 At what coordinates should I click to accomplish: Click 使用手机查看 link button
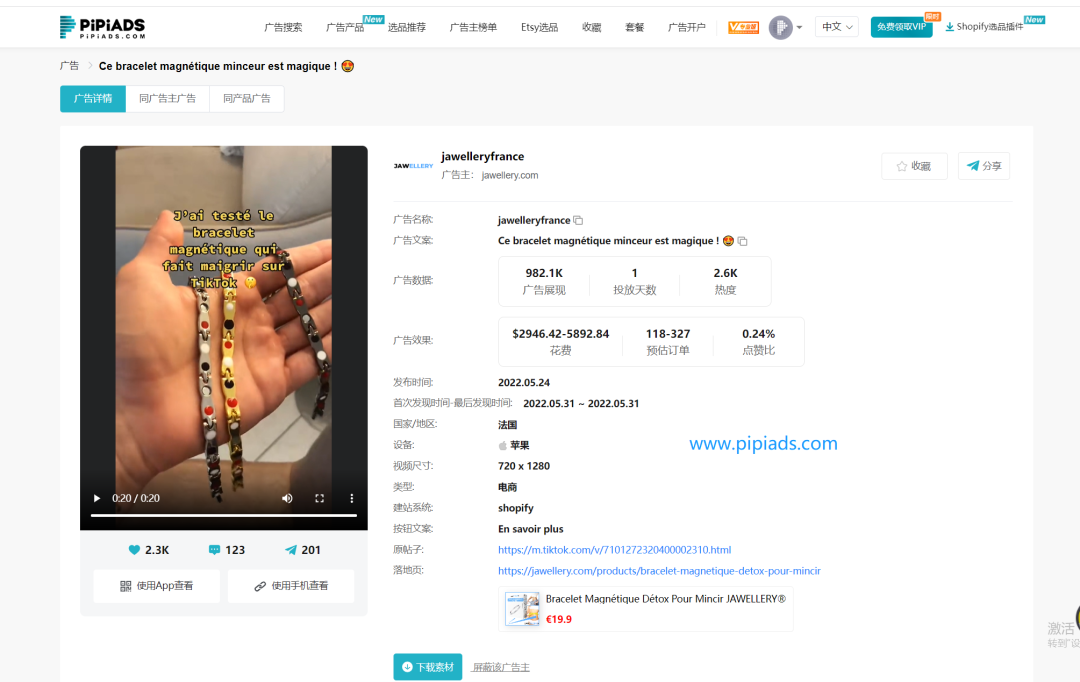tap(291, 586)
